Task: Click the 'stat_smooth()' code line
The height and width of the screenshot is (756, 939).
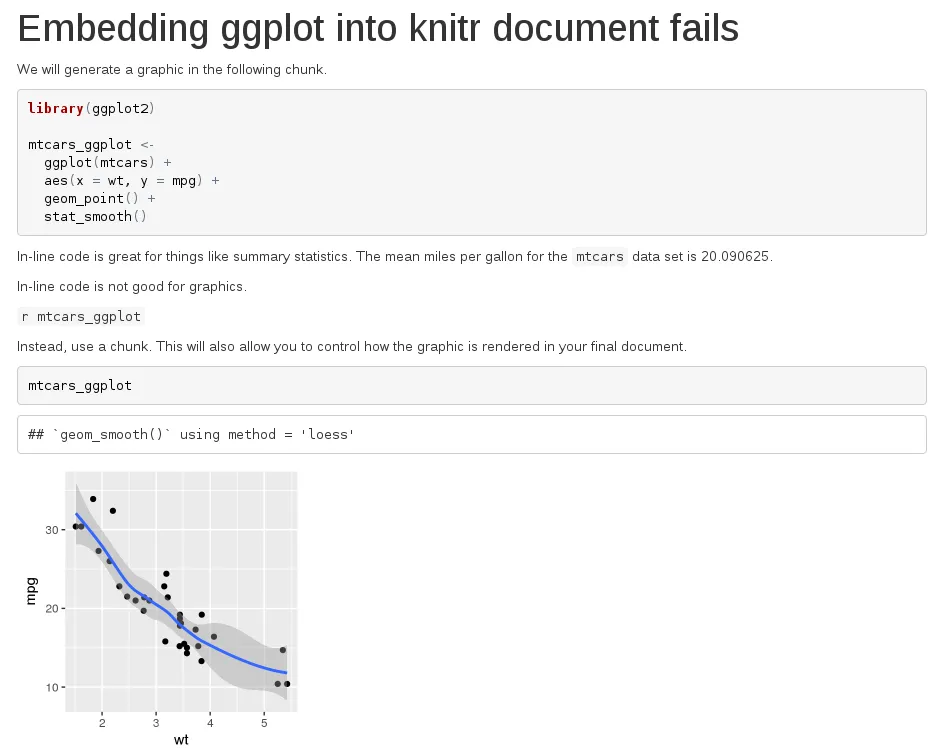Action: click(x=95, y=216)
